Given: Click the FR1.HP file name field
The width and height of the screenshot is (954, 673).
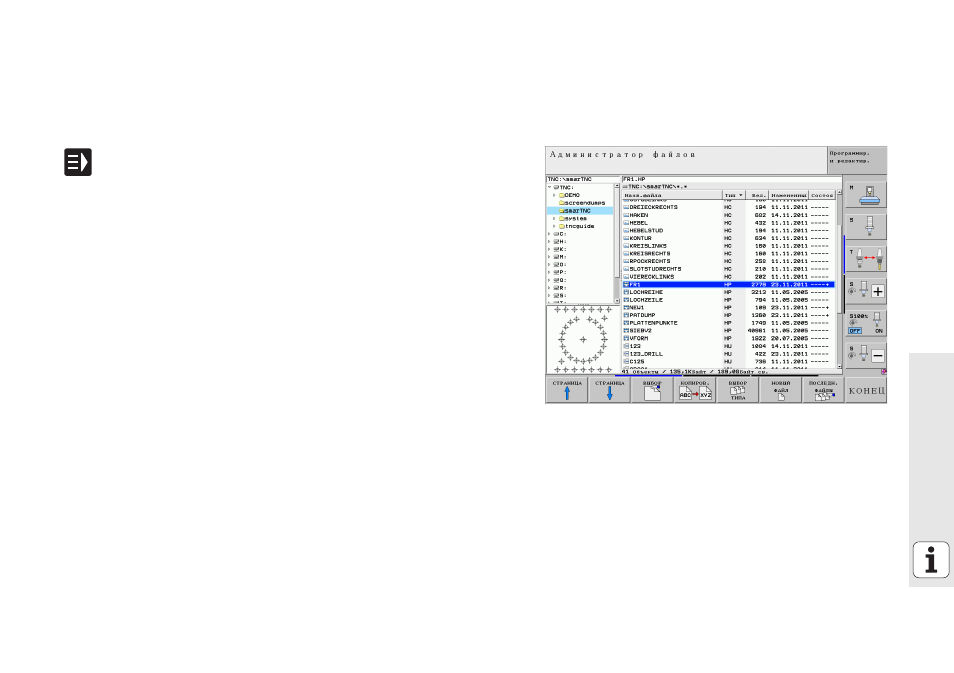Looking at the screenshot, I should tap(731, 180).
